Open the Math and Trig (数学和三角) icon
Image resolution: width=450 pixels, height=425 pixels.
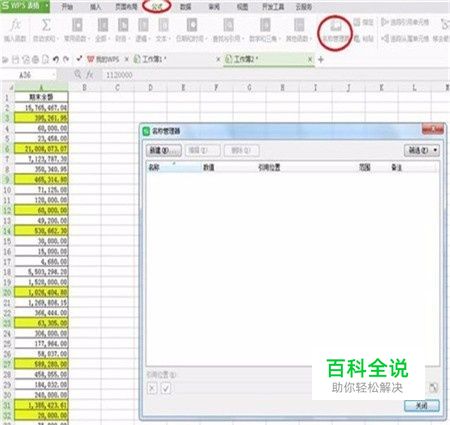[x=265, y=25]
